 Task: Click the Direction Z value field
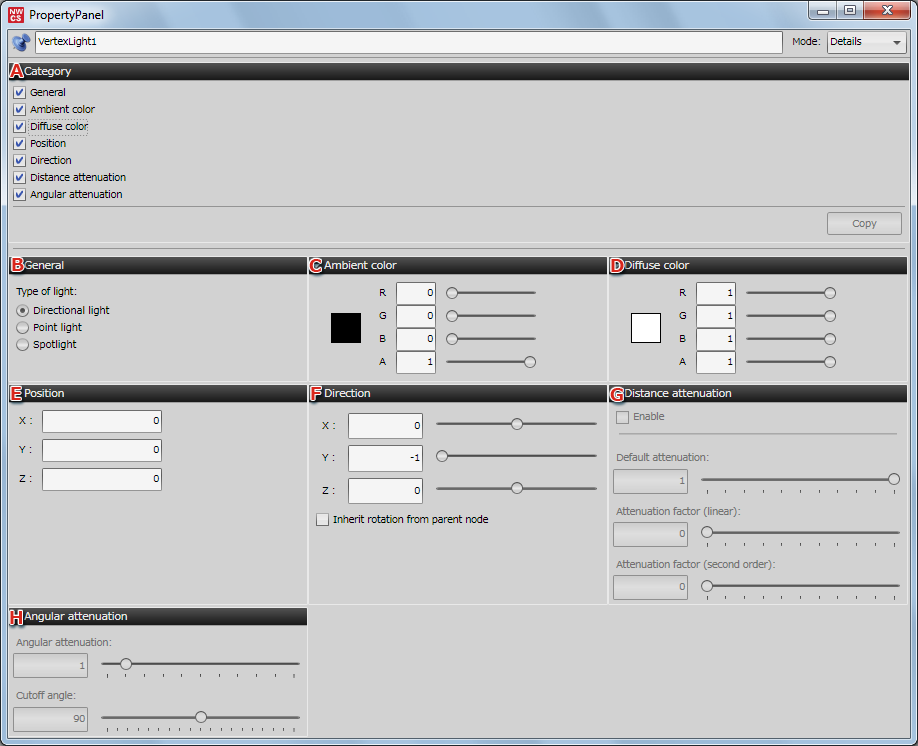(385, 491)
